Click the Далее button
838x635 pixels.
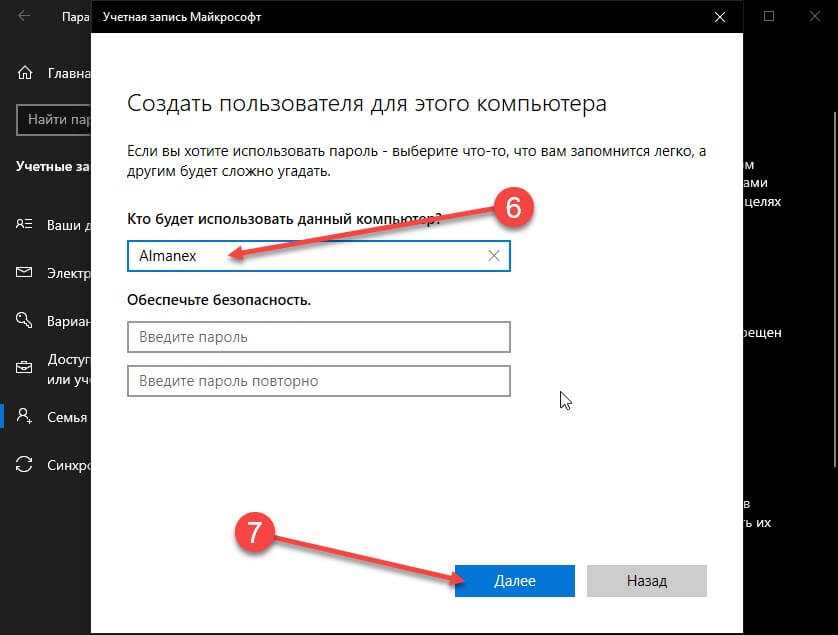[515, 580]
